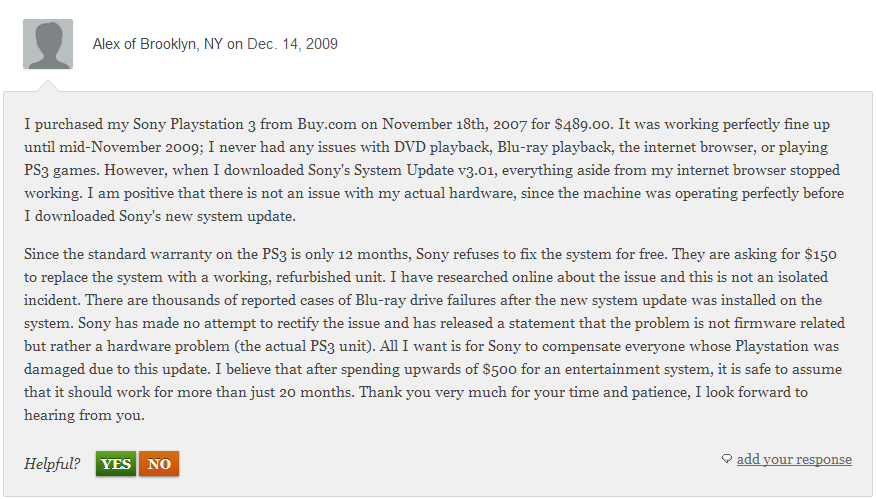Click the speech bubble icon beside add your response

pyautogui.click(x=727, y=459)
